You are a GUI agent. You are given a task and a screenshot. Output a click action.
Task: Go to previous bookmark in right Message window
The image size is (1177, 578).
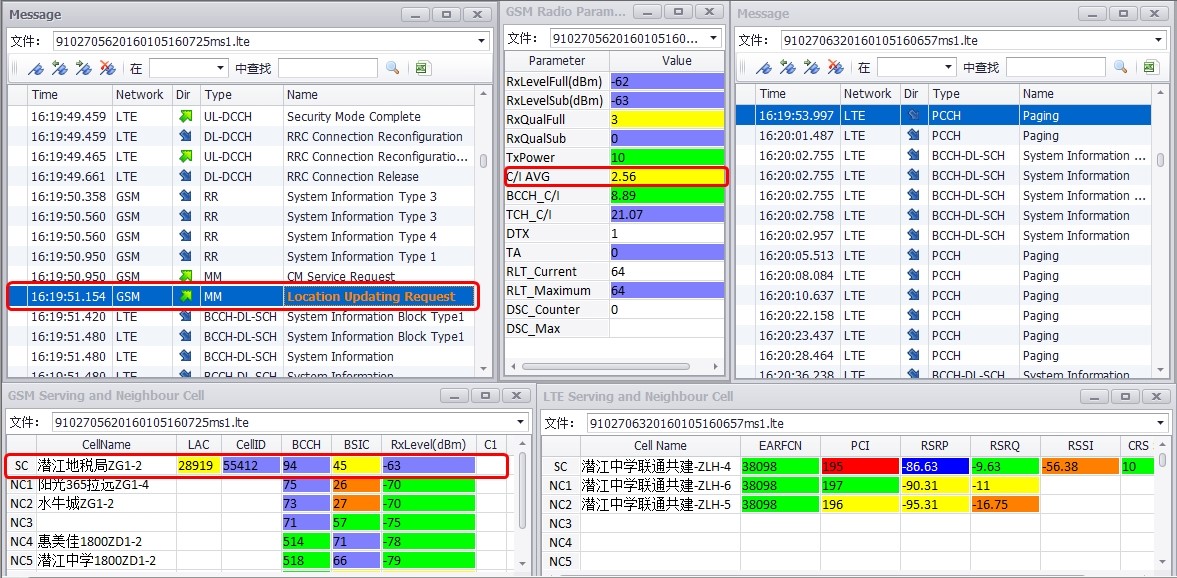[x=787, y=68]
